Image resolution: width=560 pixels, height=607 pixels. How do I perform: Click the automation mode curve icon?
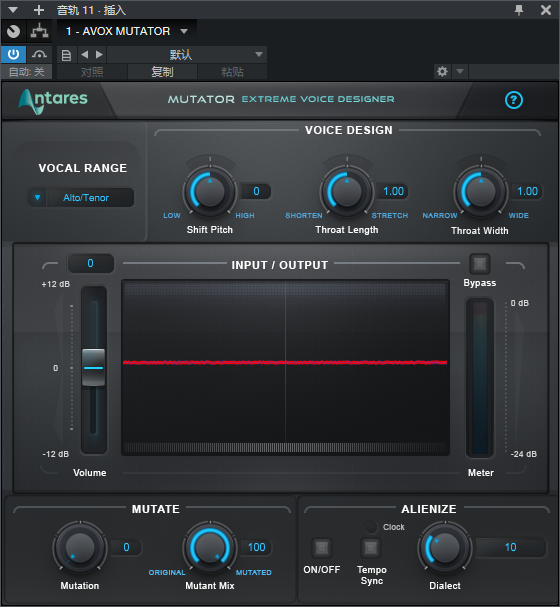pyautogui.click(x=39, y=54)
